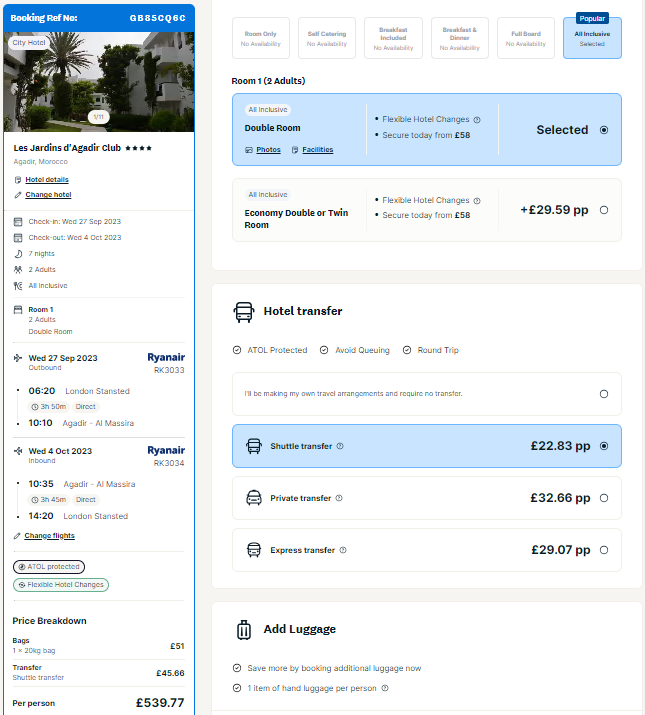This screenshot has width=645, height=715.
Task: Click the check-out calendar icon
Action: 18,238
